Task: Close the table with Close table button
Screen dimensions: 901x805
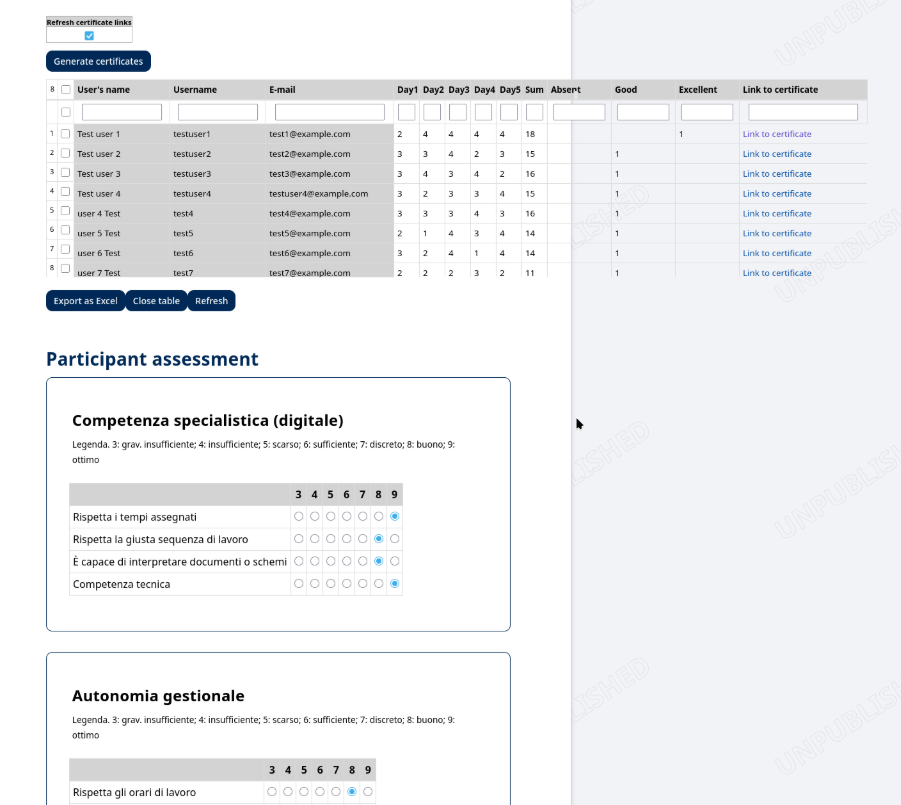Action: [x=156, y=301]
